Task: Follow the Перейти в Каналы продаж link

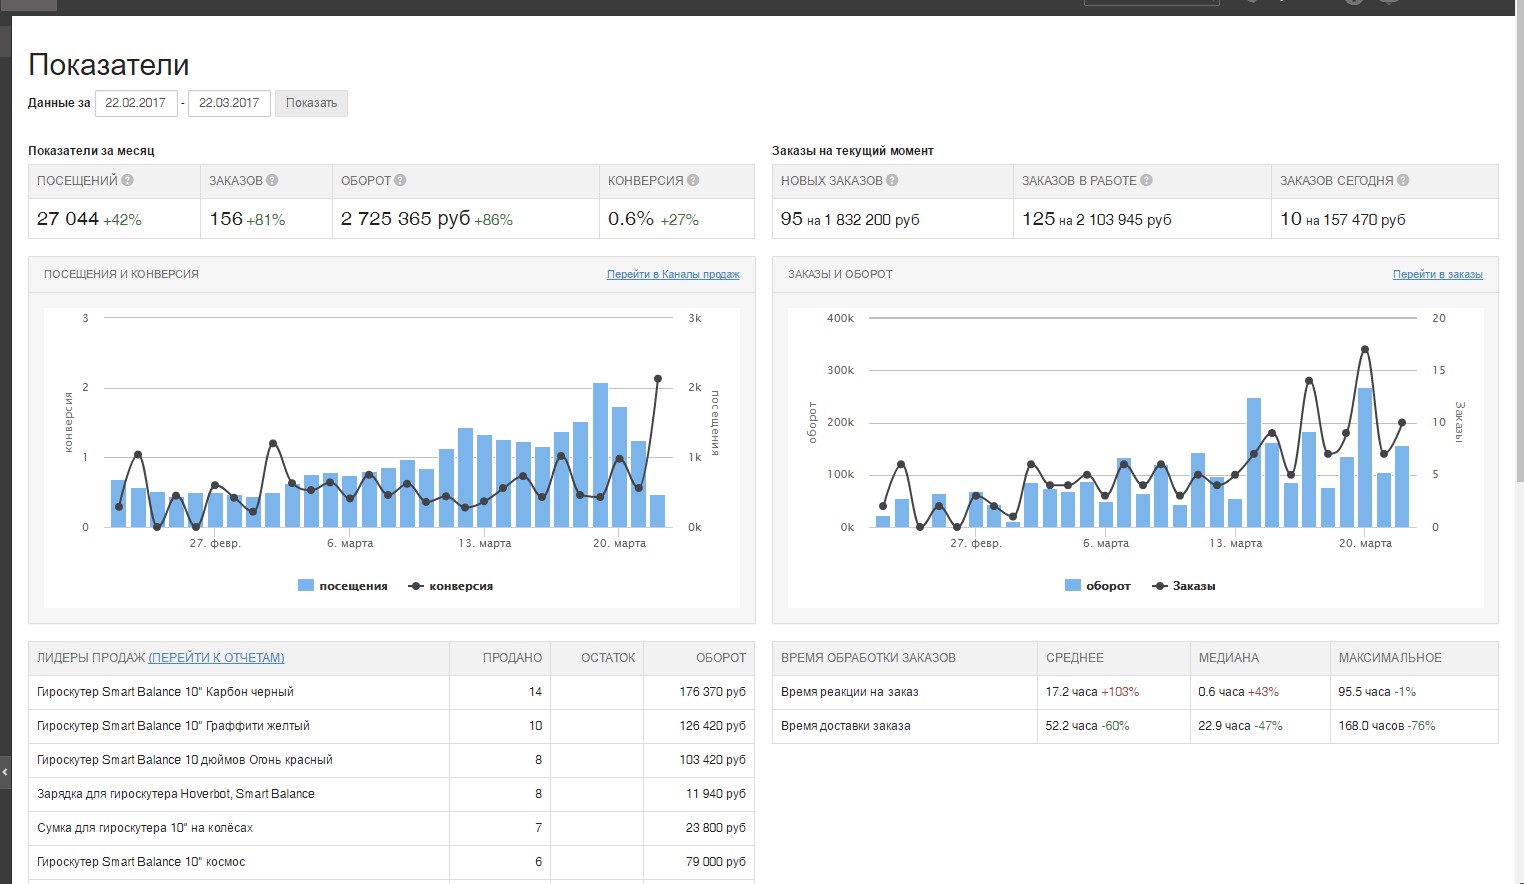Action: click(x=673, y=274)
